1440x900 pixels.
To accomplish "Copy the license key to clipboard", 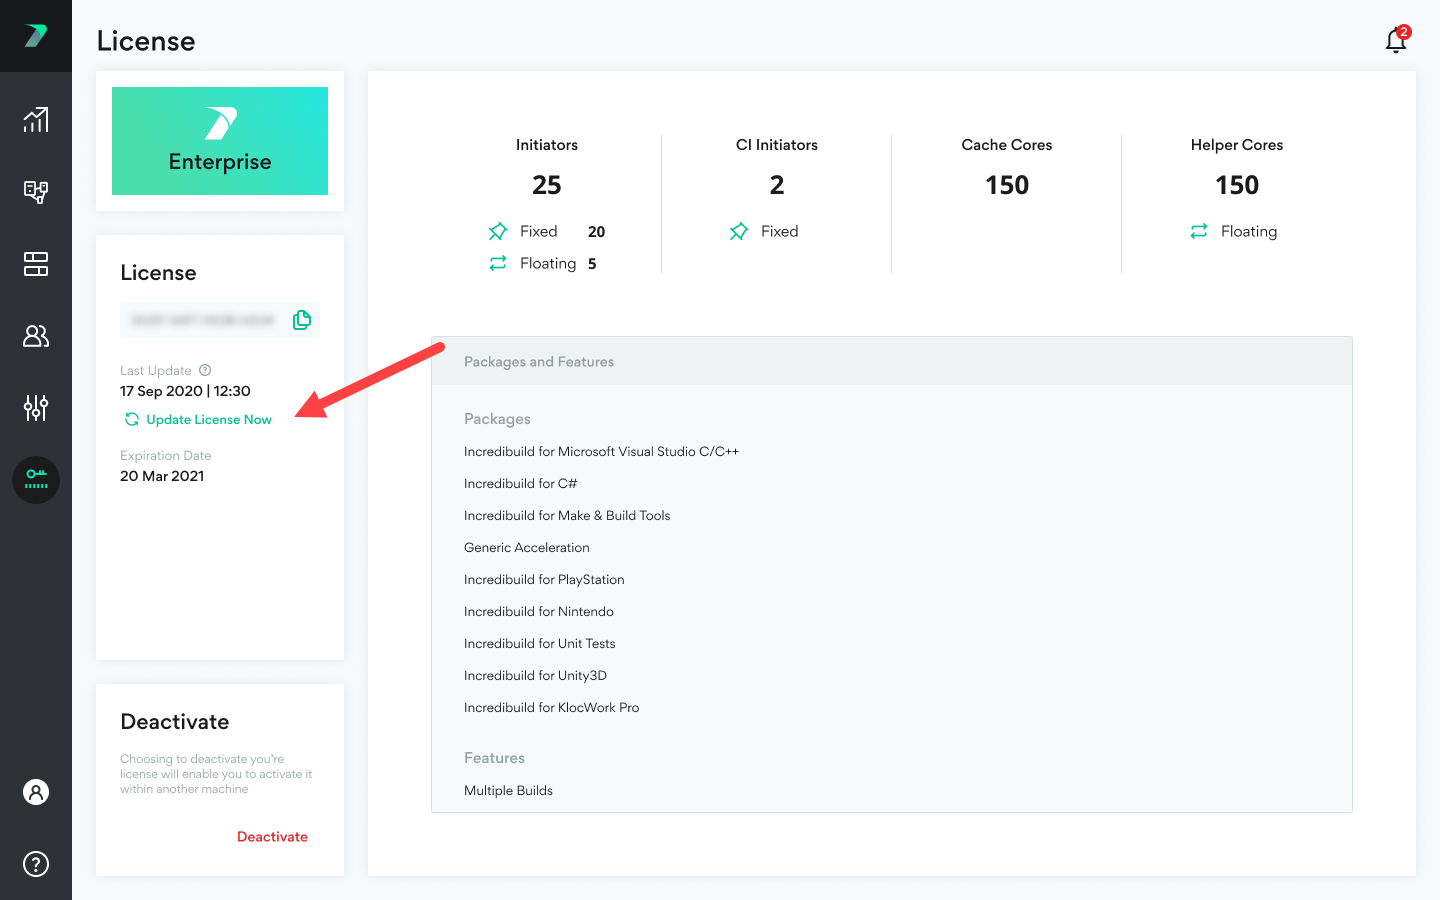I will [x=302, y=320].
